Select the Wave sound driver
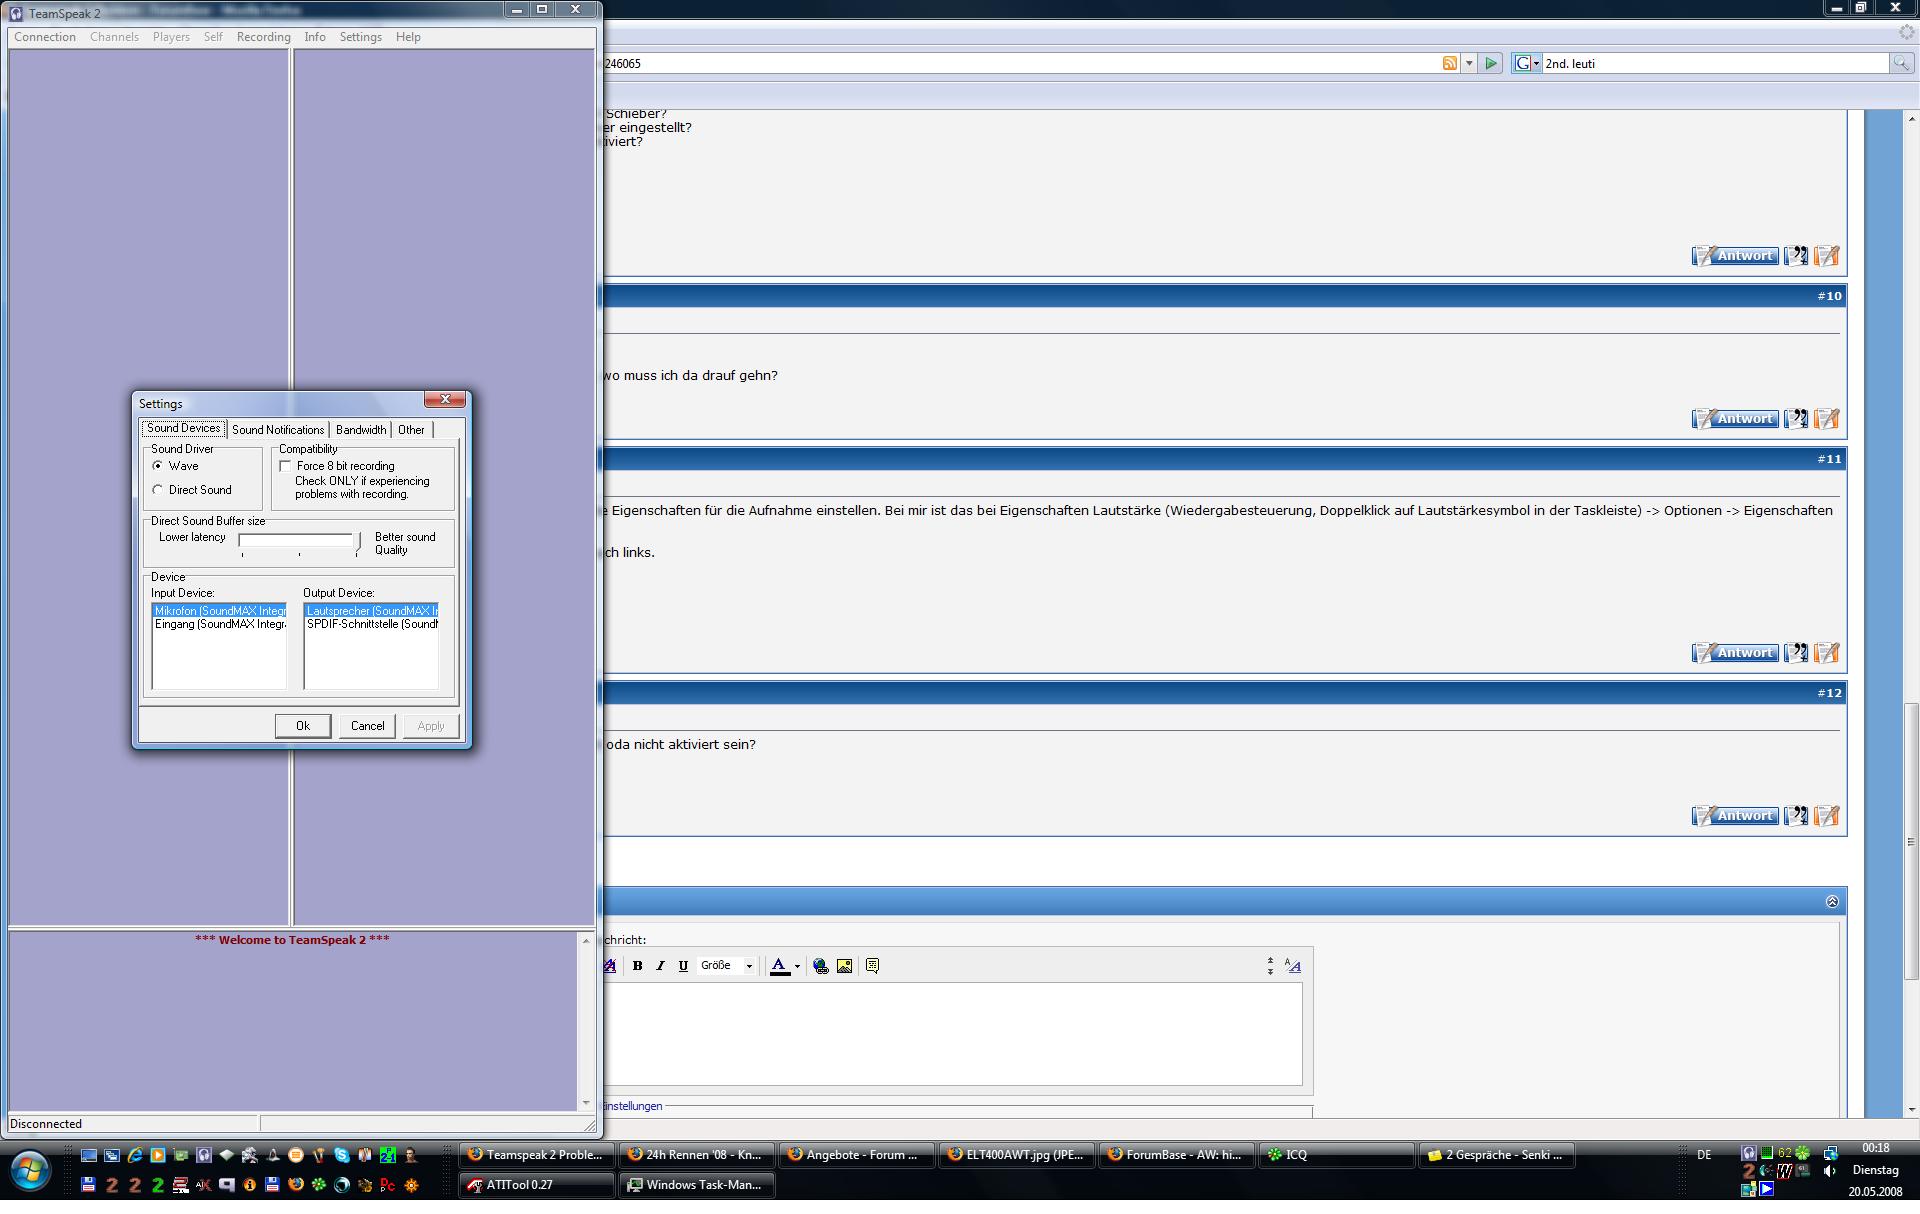The image size is (1920, 1214). coord(158,466)
